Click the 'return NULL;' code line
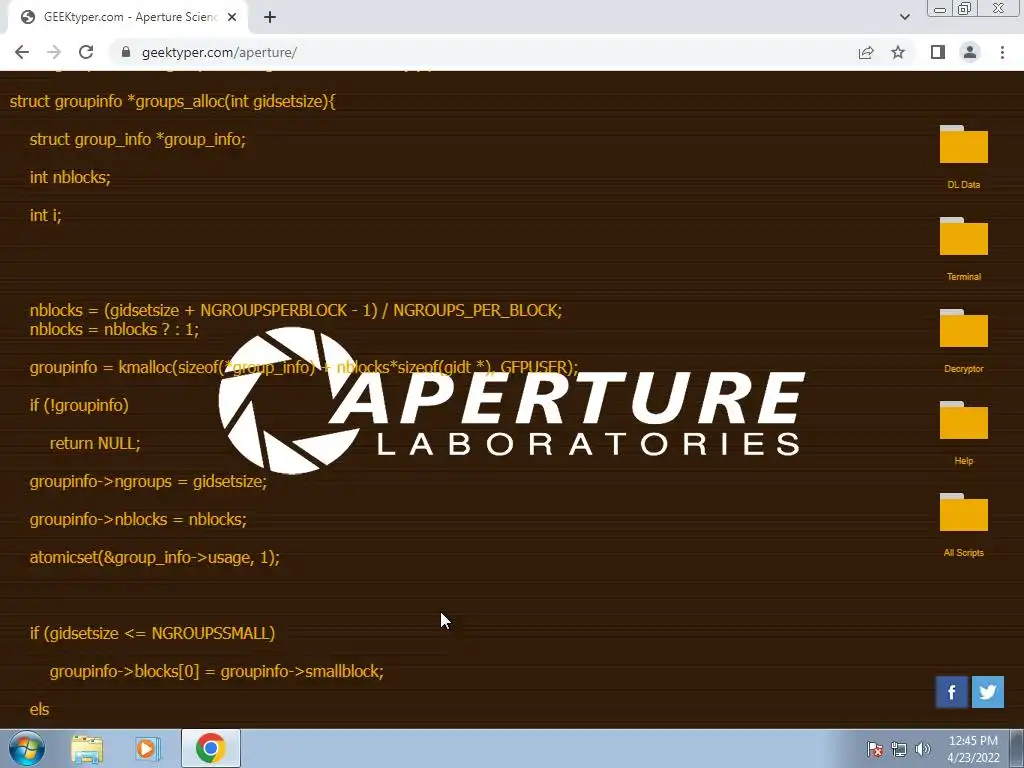 point(95,443)
